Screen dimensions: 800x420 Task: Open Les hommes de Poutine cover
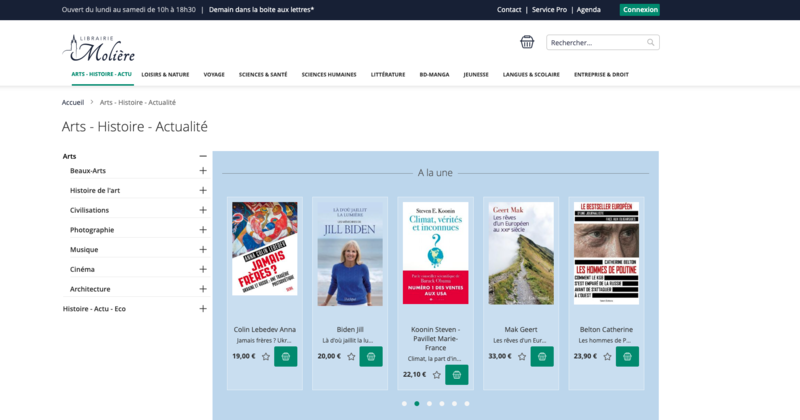[606, 253]
